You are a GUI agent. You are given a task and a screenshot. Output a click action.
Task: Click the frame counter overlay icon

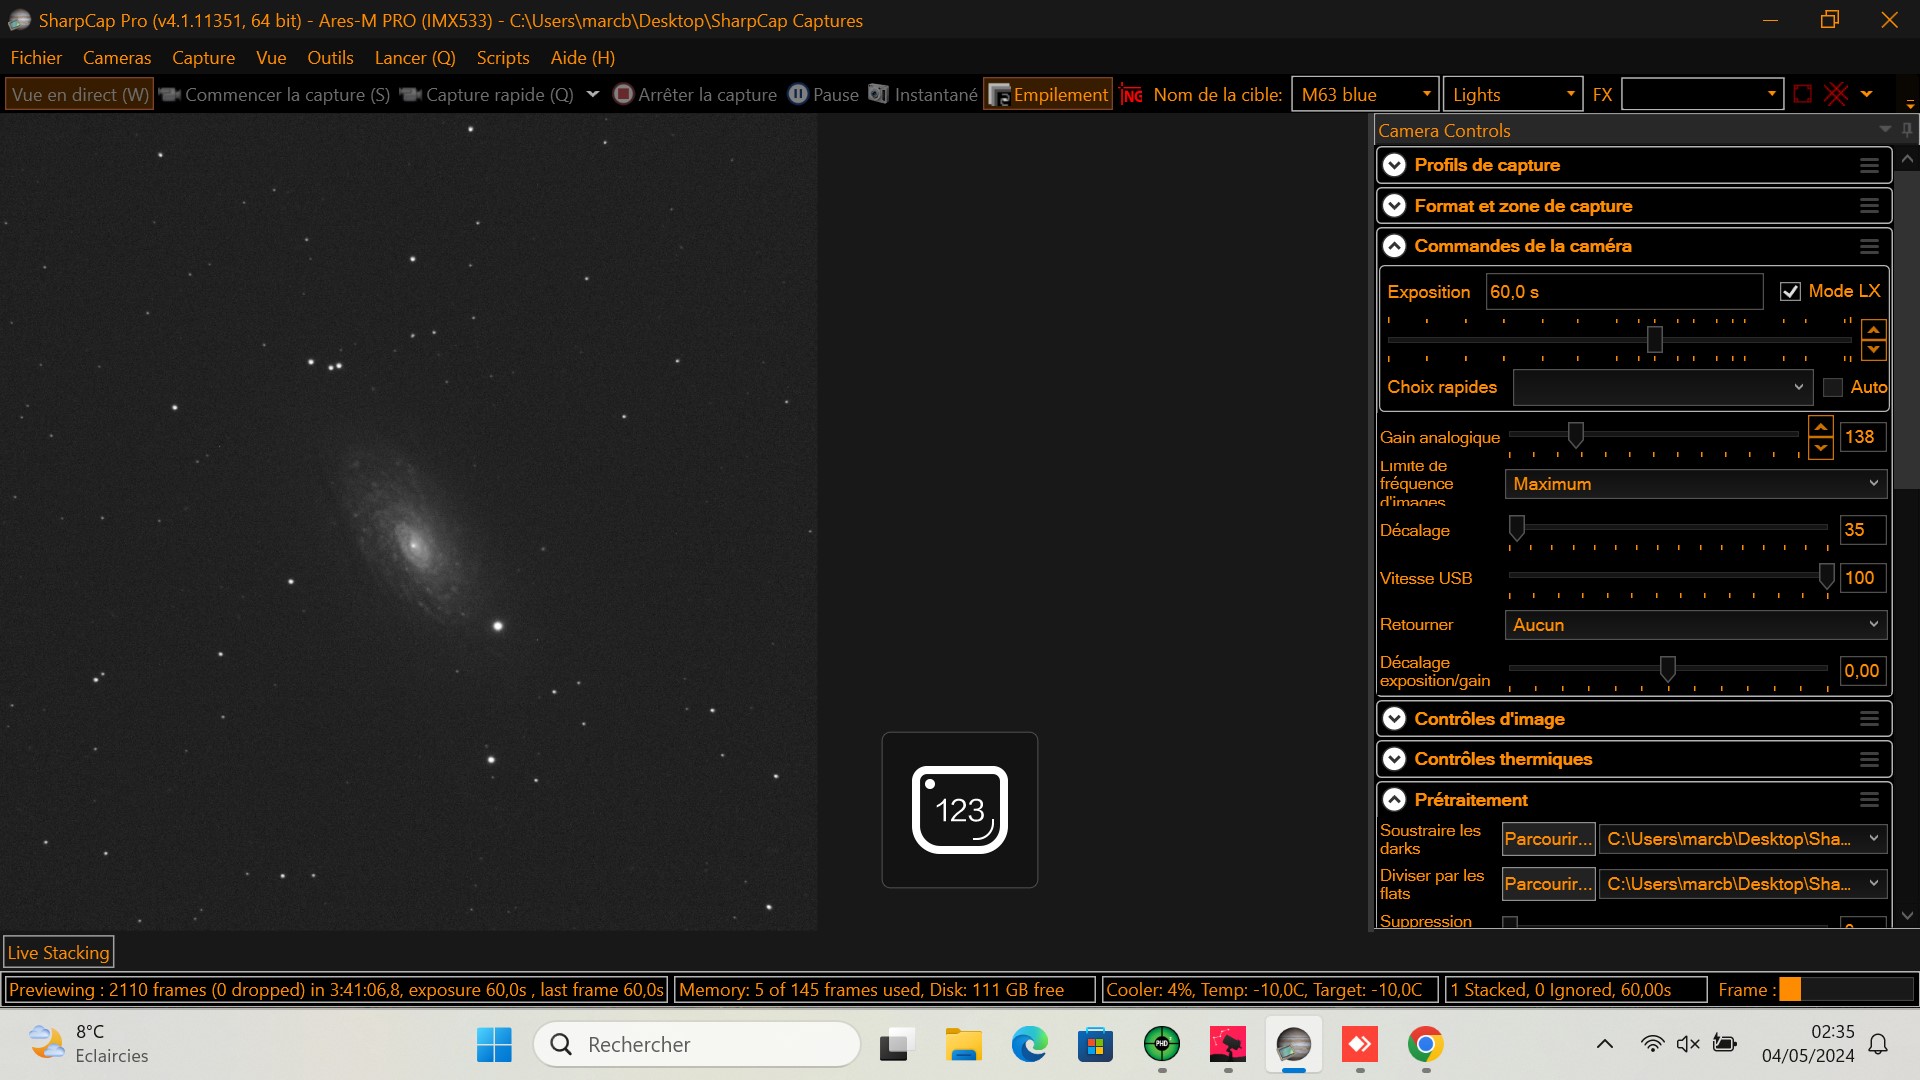coord(959,810)
